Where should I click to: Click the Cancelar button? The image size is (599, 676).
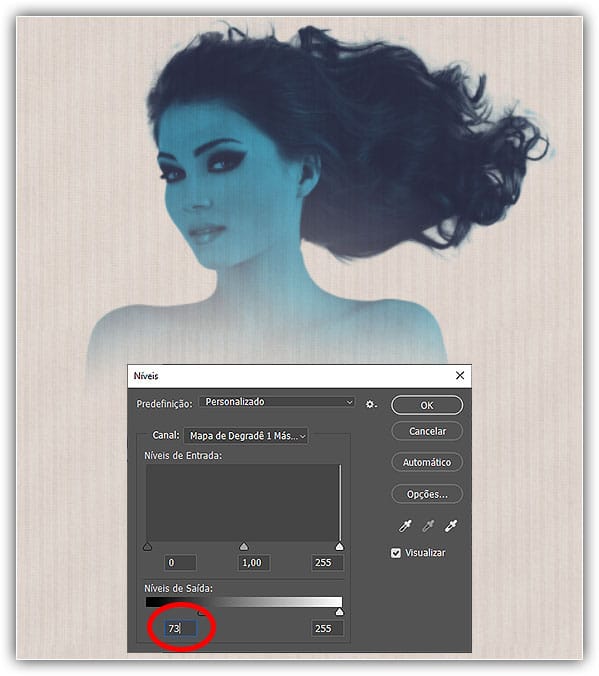pos(427,431)
